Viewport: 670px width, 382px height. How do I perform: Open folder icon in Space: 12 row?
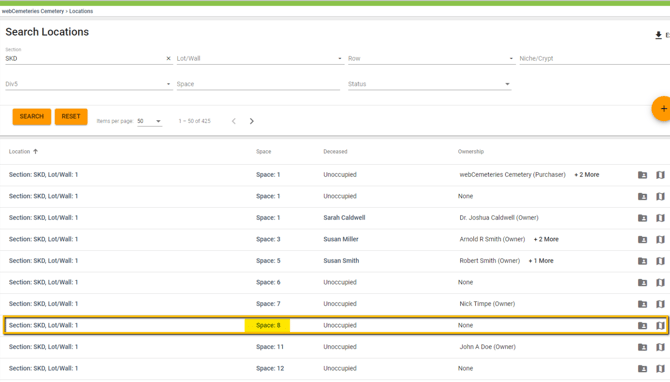pyautogui.click(x=642, y=368)
